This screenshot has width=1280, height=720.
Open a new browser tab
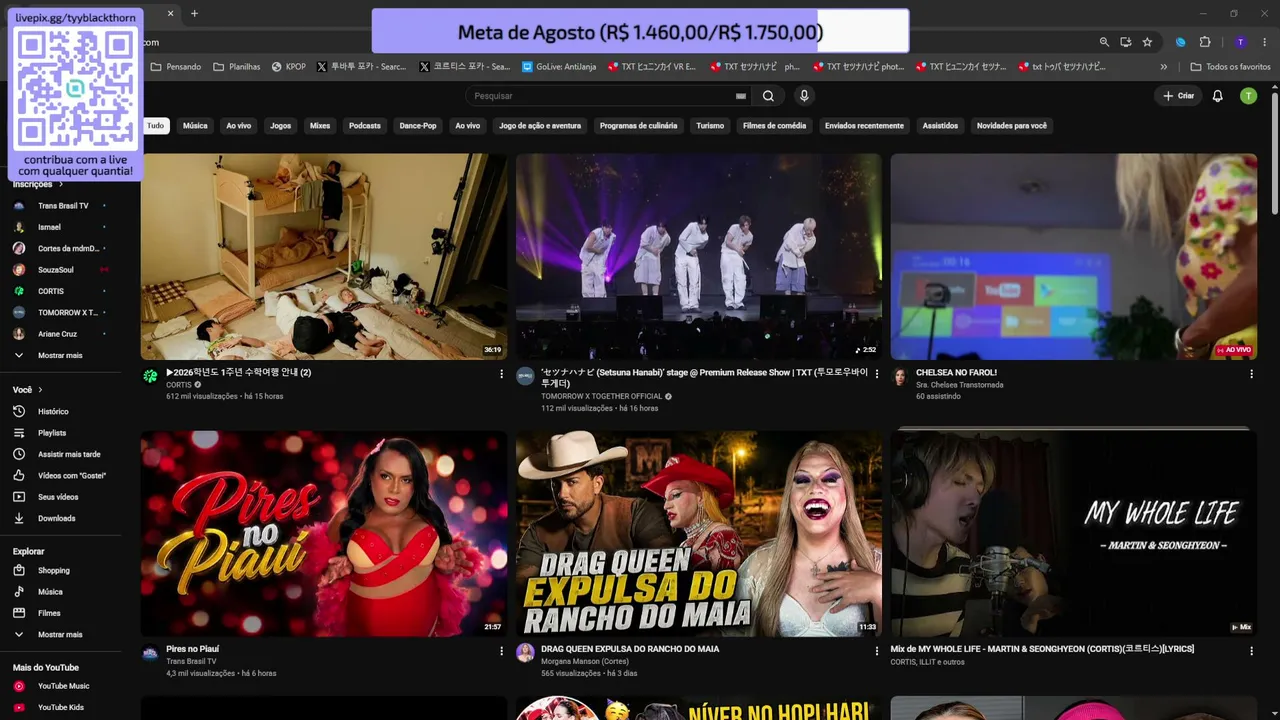pos(194,13)
